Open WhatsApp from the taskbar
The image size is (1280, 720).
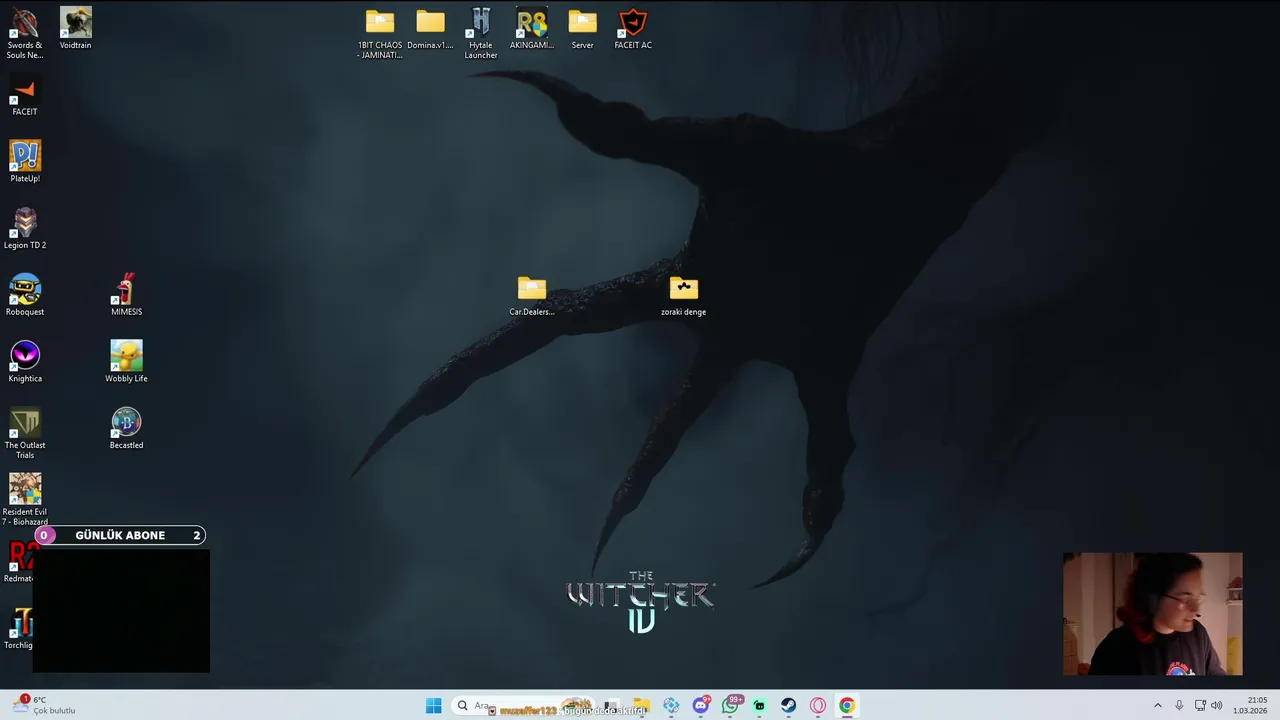pos(731,706)
